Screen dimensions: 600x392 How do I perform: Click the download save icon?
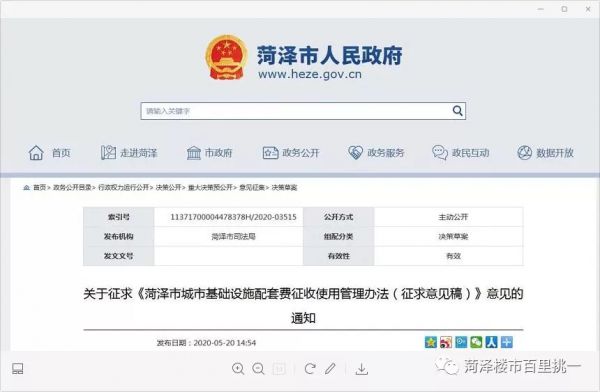coord(362,369)
